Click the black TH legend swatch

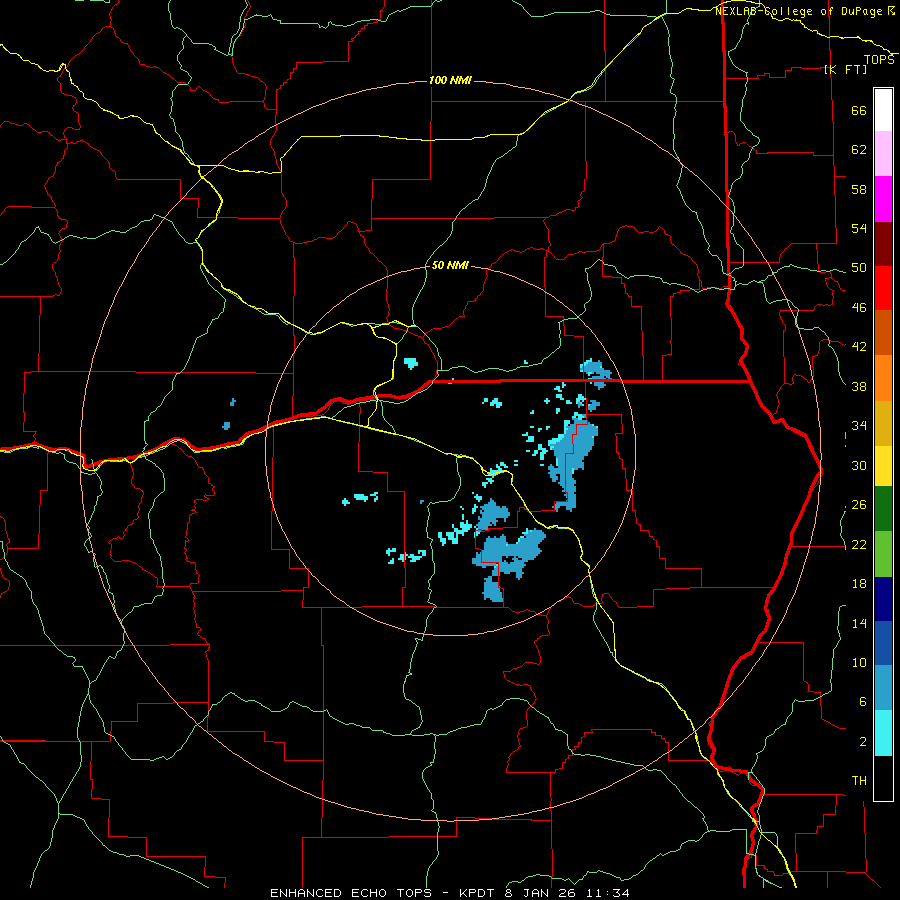coord(883,778)
